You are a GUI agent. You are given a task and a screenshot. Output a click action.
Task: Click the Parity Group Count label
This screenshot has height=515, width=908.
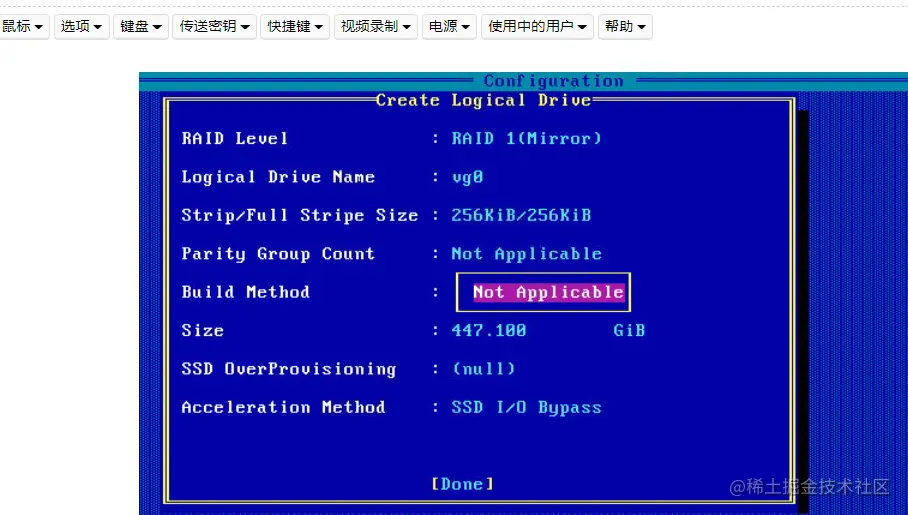coord(278,254)
